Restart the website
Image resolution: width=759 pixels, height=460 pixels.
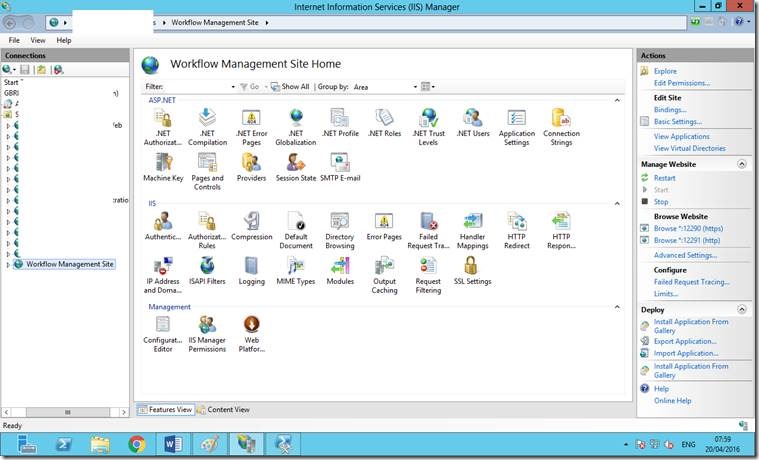(664, 178)
